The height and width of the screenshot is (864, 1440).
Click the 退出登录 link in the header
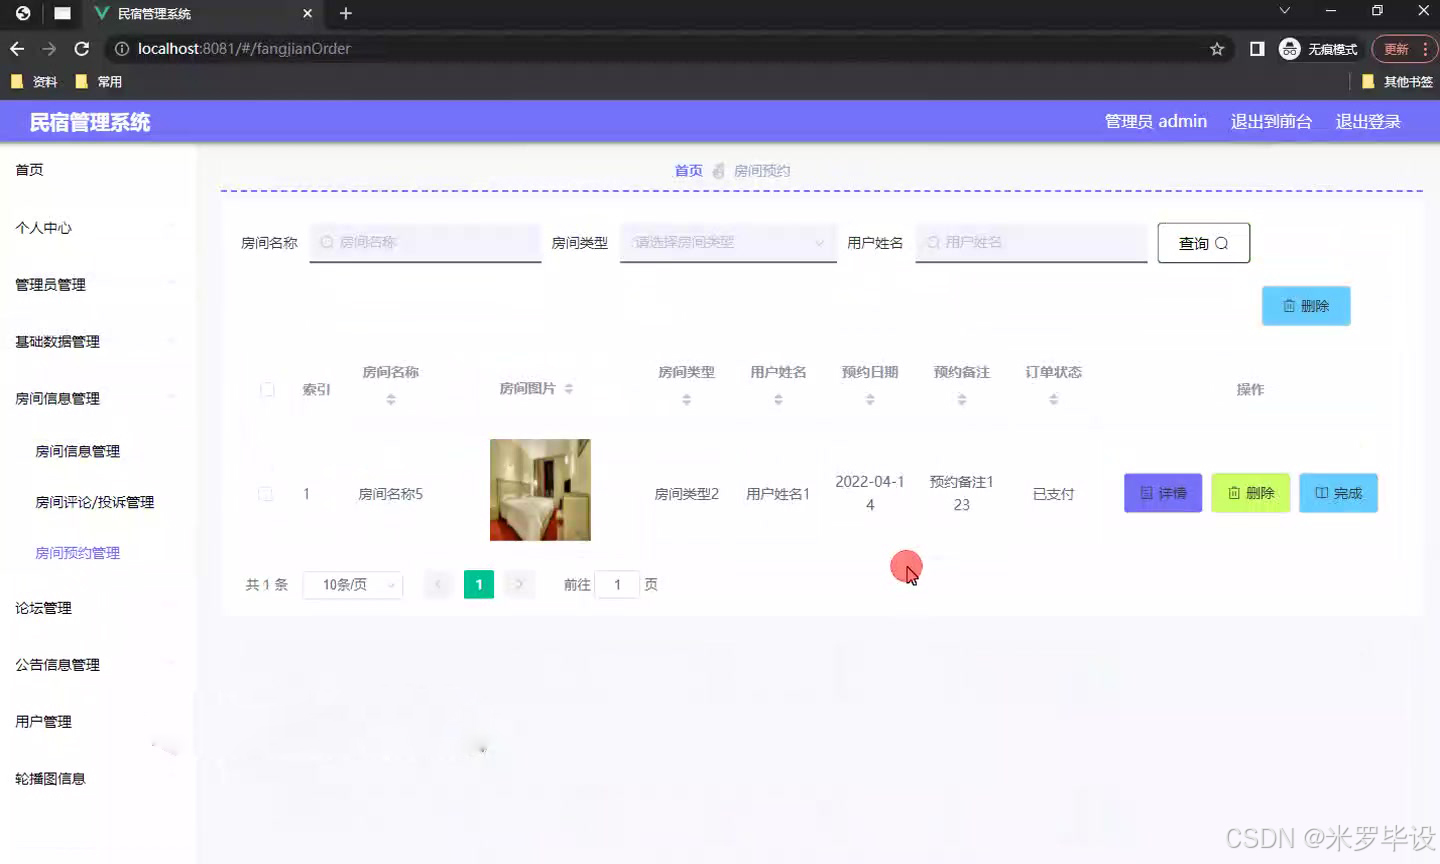click(x=1368, y=120)
